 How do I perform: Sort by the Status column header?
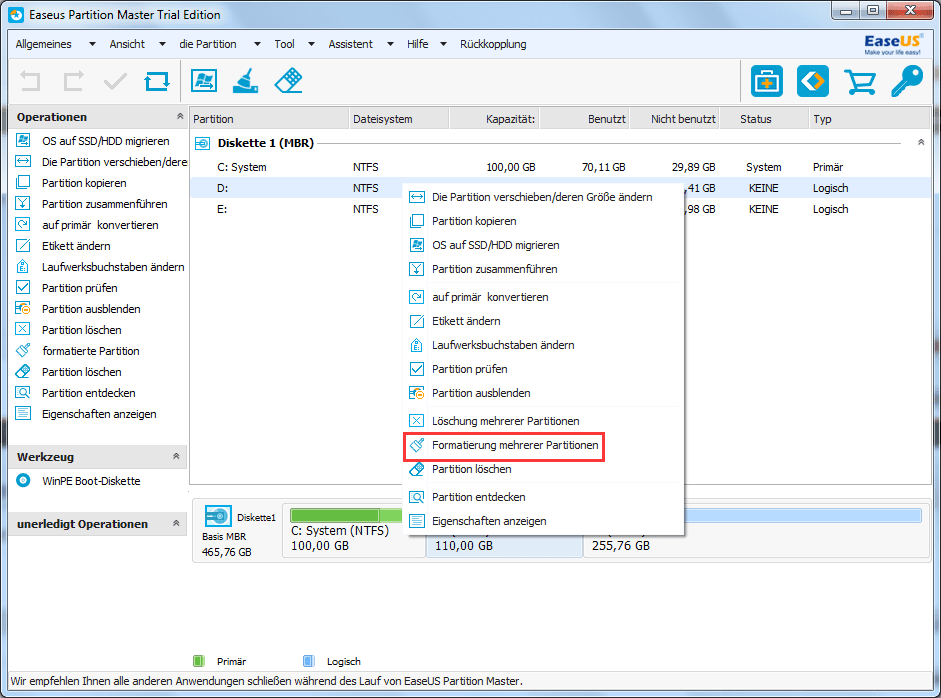pos(763,119)
